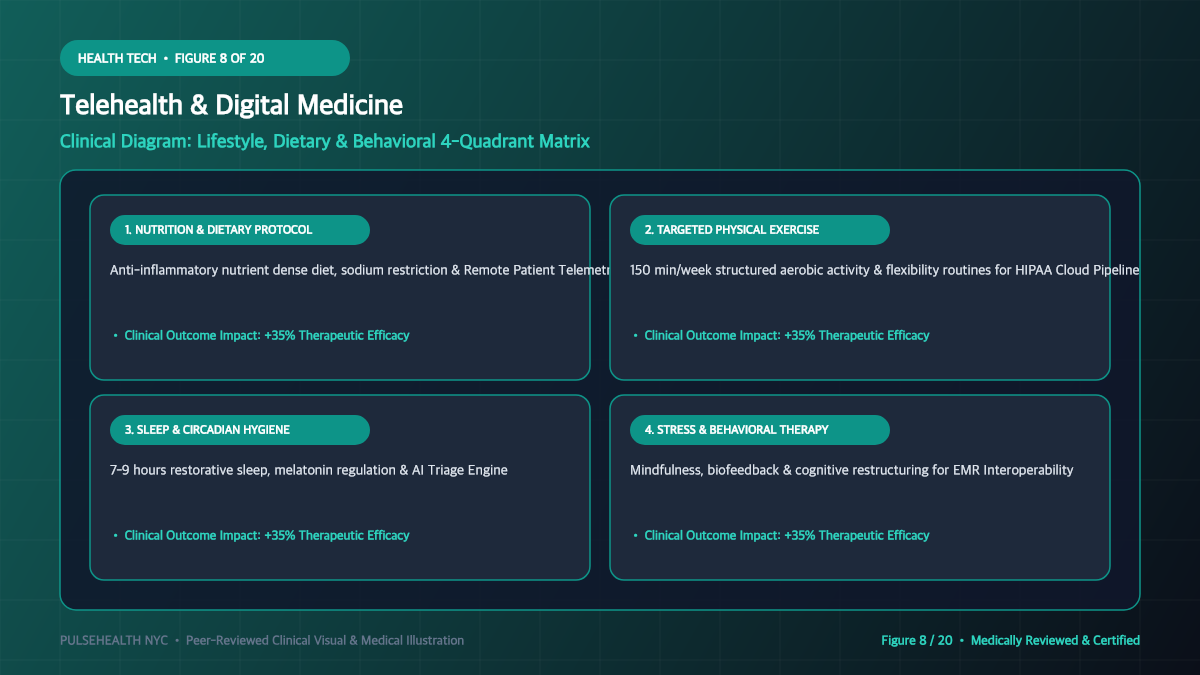Viewport: 1200px width, 675px height.
Task: Select the 150 min/week aerobic activity text
Action: coord(885,270)
